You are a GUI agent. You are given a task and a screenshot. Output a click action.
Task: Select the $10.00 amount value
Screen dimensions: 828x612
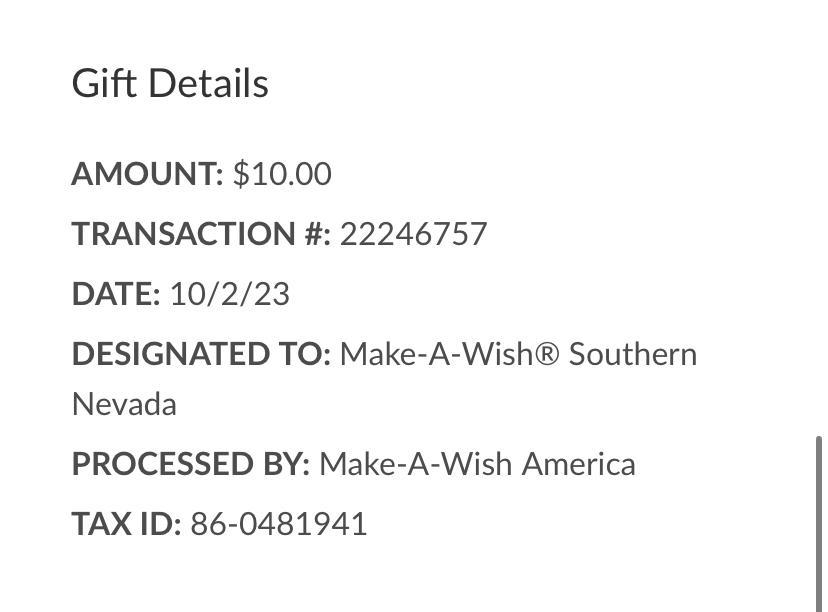point(282,174)
